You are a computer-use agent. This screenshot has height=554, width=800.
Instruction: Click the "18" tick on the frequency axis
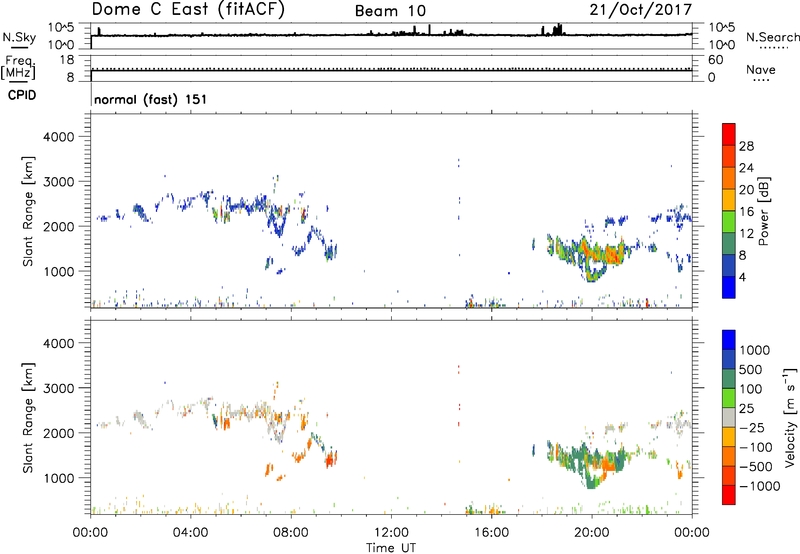click(x=67, y=60)
